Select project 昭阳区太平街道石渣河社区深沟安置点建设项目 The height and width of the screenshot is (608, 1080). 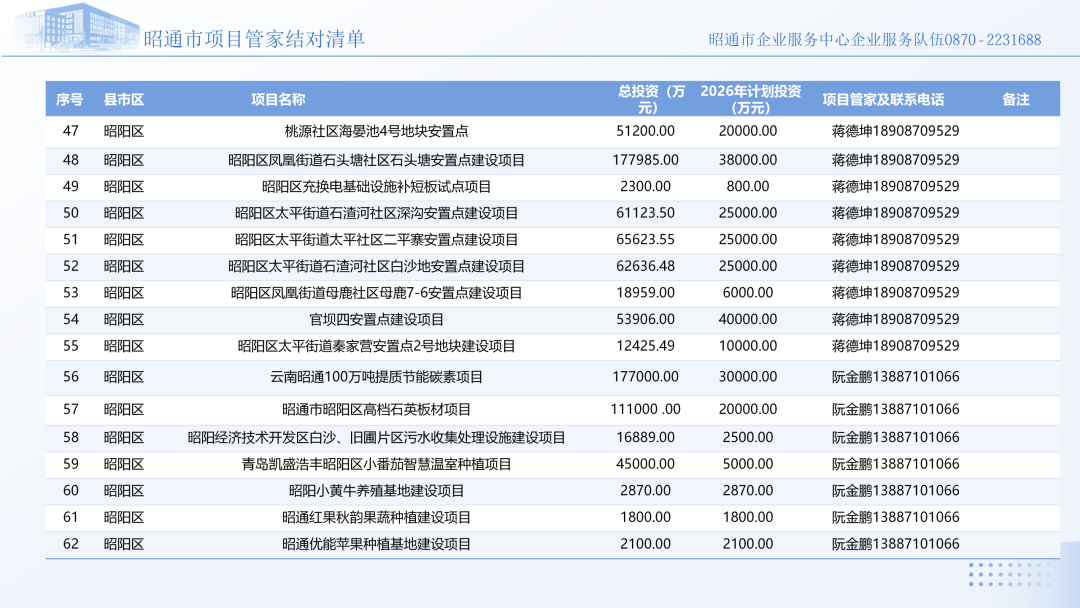pos(377,213)
